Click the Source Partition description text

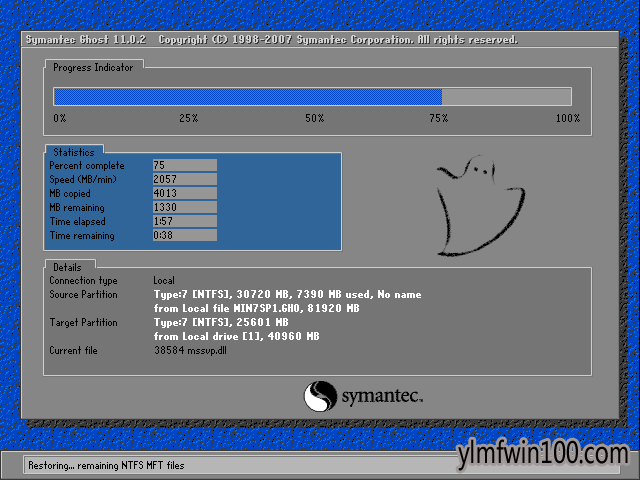pyautogui.click(x=287, y=301)
